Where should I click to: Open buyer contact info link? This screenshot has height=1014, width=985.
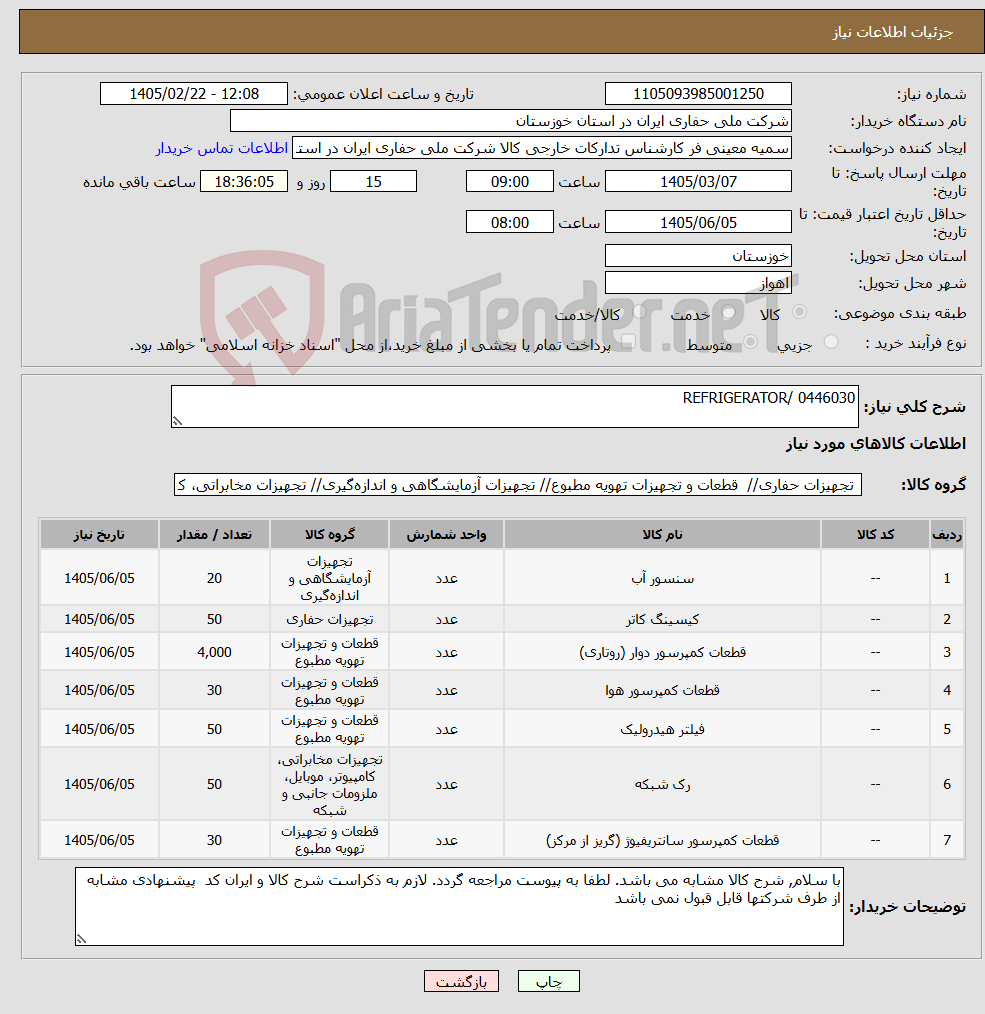tap(222, 148)
